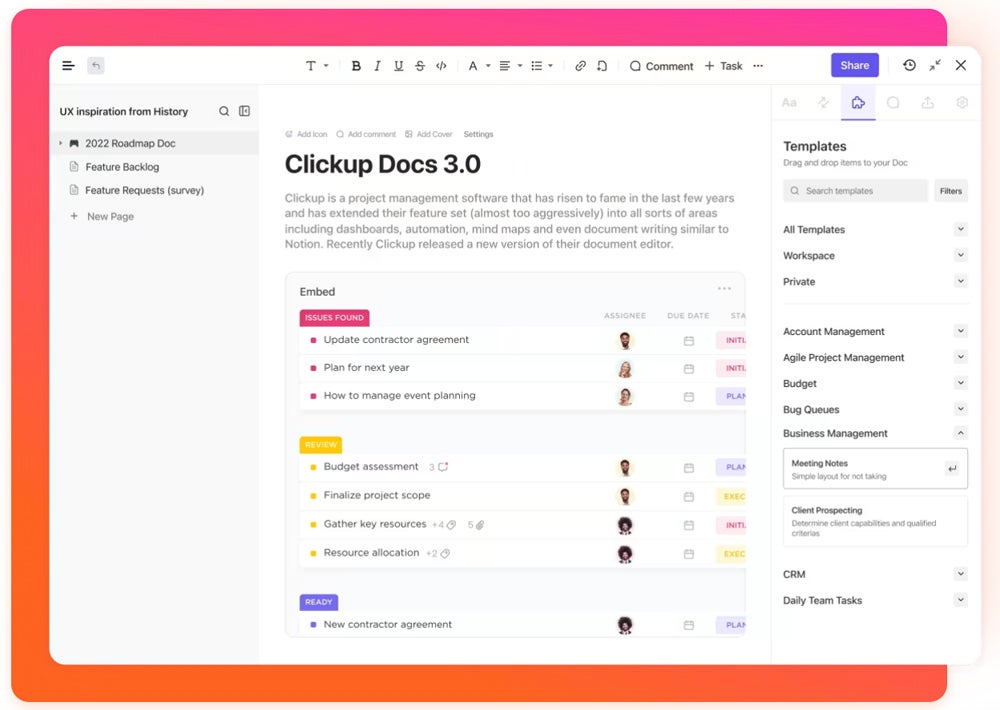1000x710 pixels.
Task: Click New Page in the sidebar
Action: (102, 216)
